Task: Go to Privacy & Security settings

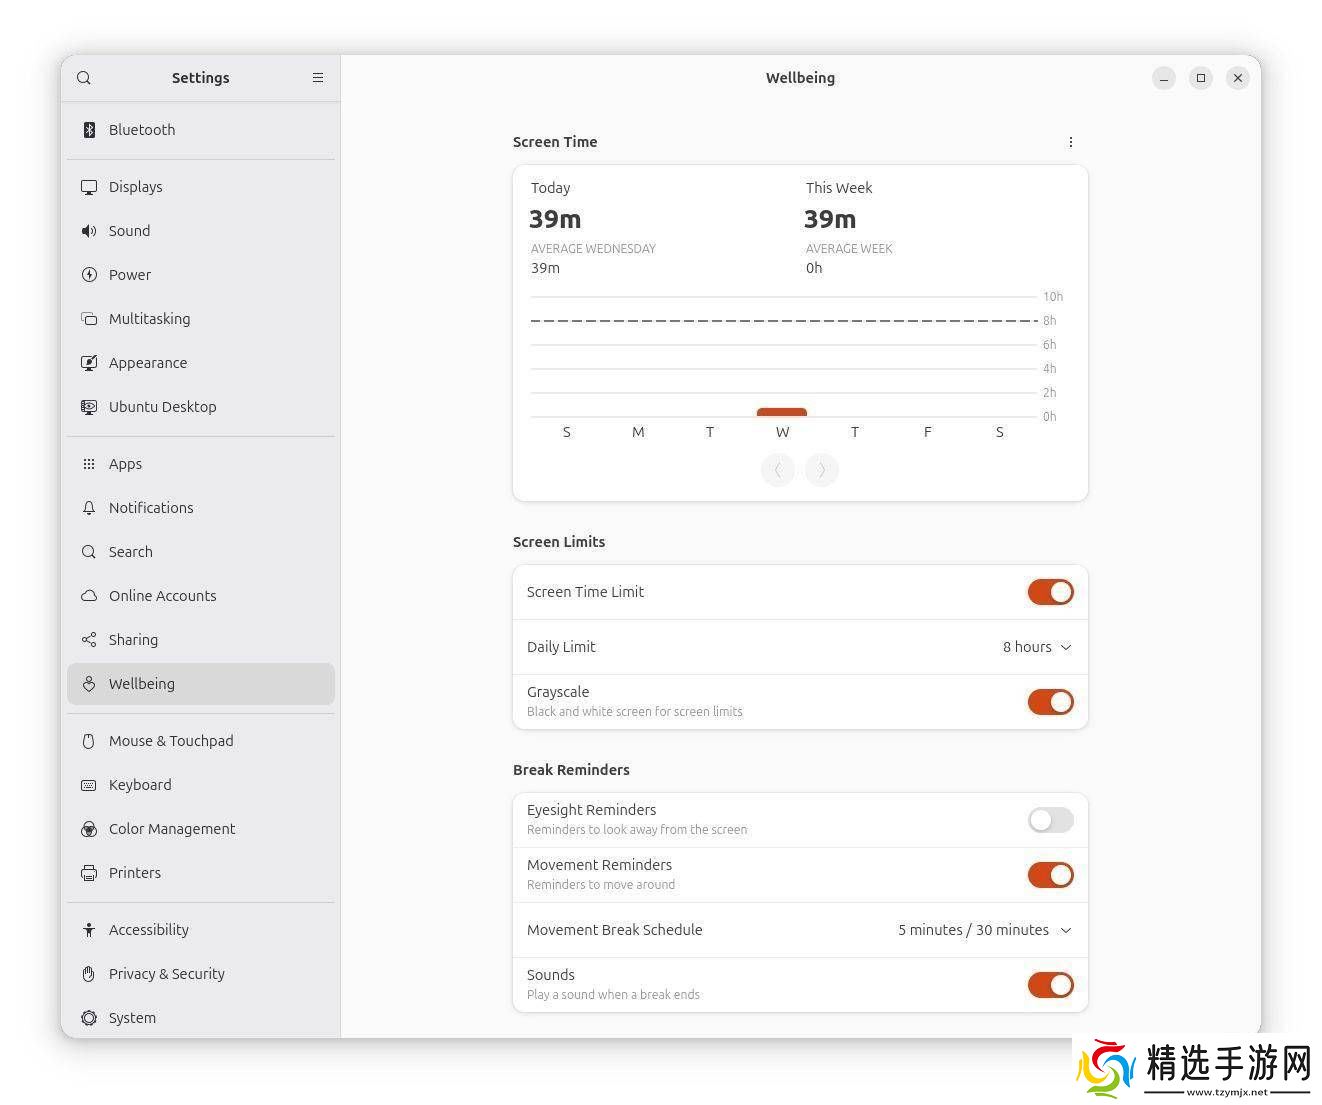Action: (166, 974)
